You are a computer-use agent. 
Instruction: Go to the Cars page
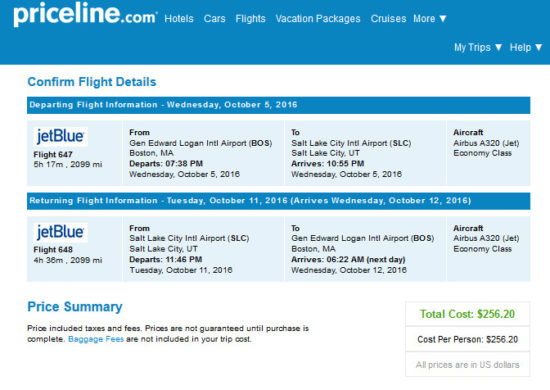(214, 19)
